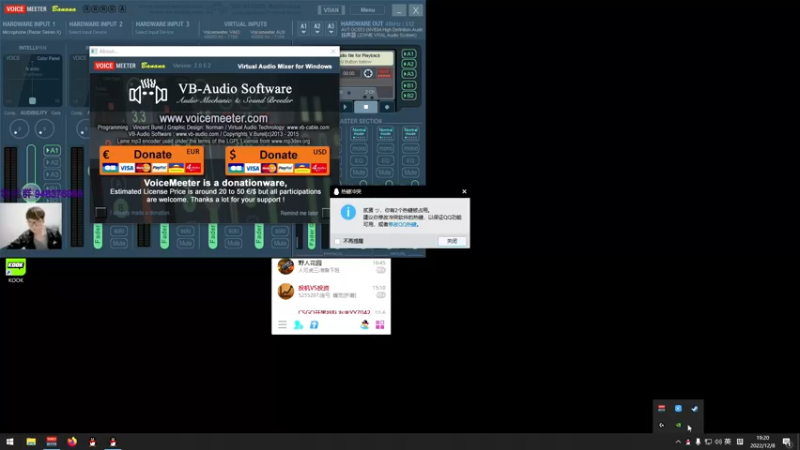The width and height of the screenshot is (800, 450).
Task: Open the www.vb-cable.com link
Action: [308, 128]
